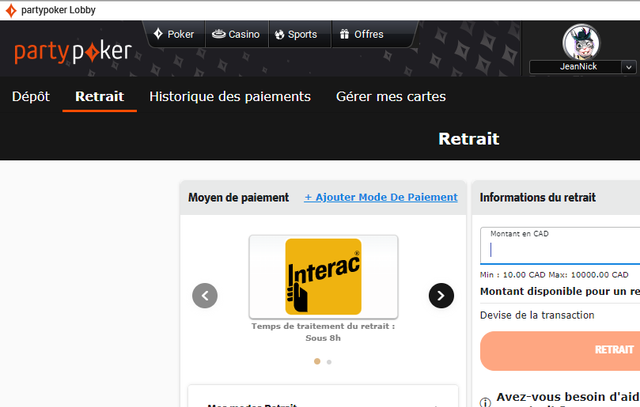Open the Poker tab
The image size is (640, 407).
174,34
